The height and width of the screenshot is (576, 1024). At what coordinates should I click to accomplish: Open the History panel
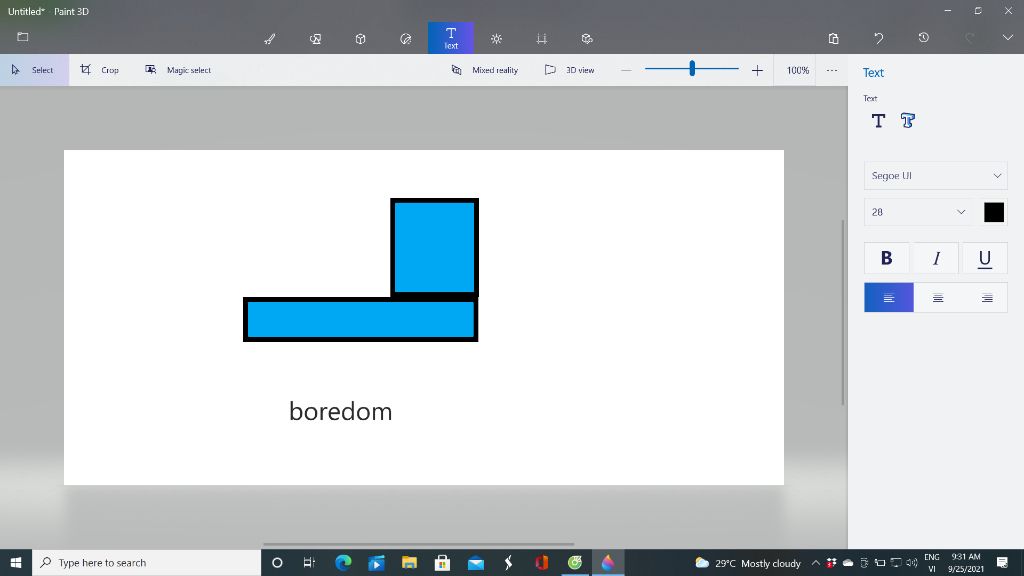923,38
